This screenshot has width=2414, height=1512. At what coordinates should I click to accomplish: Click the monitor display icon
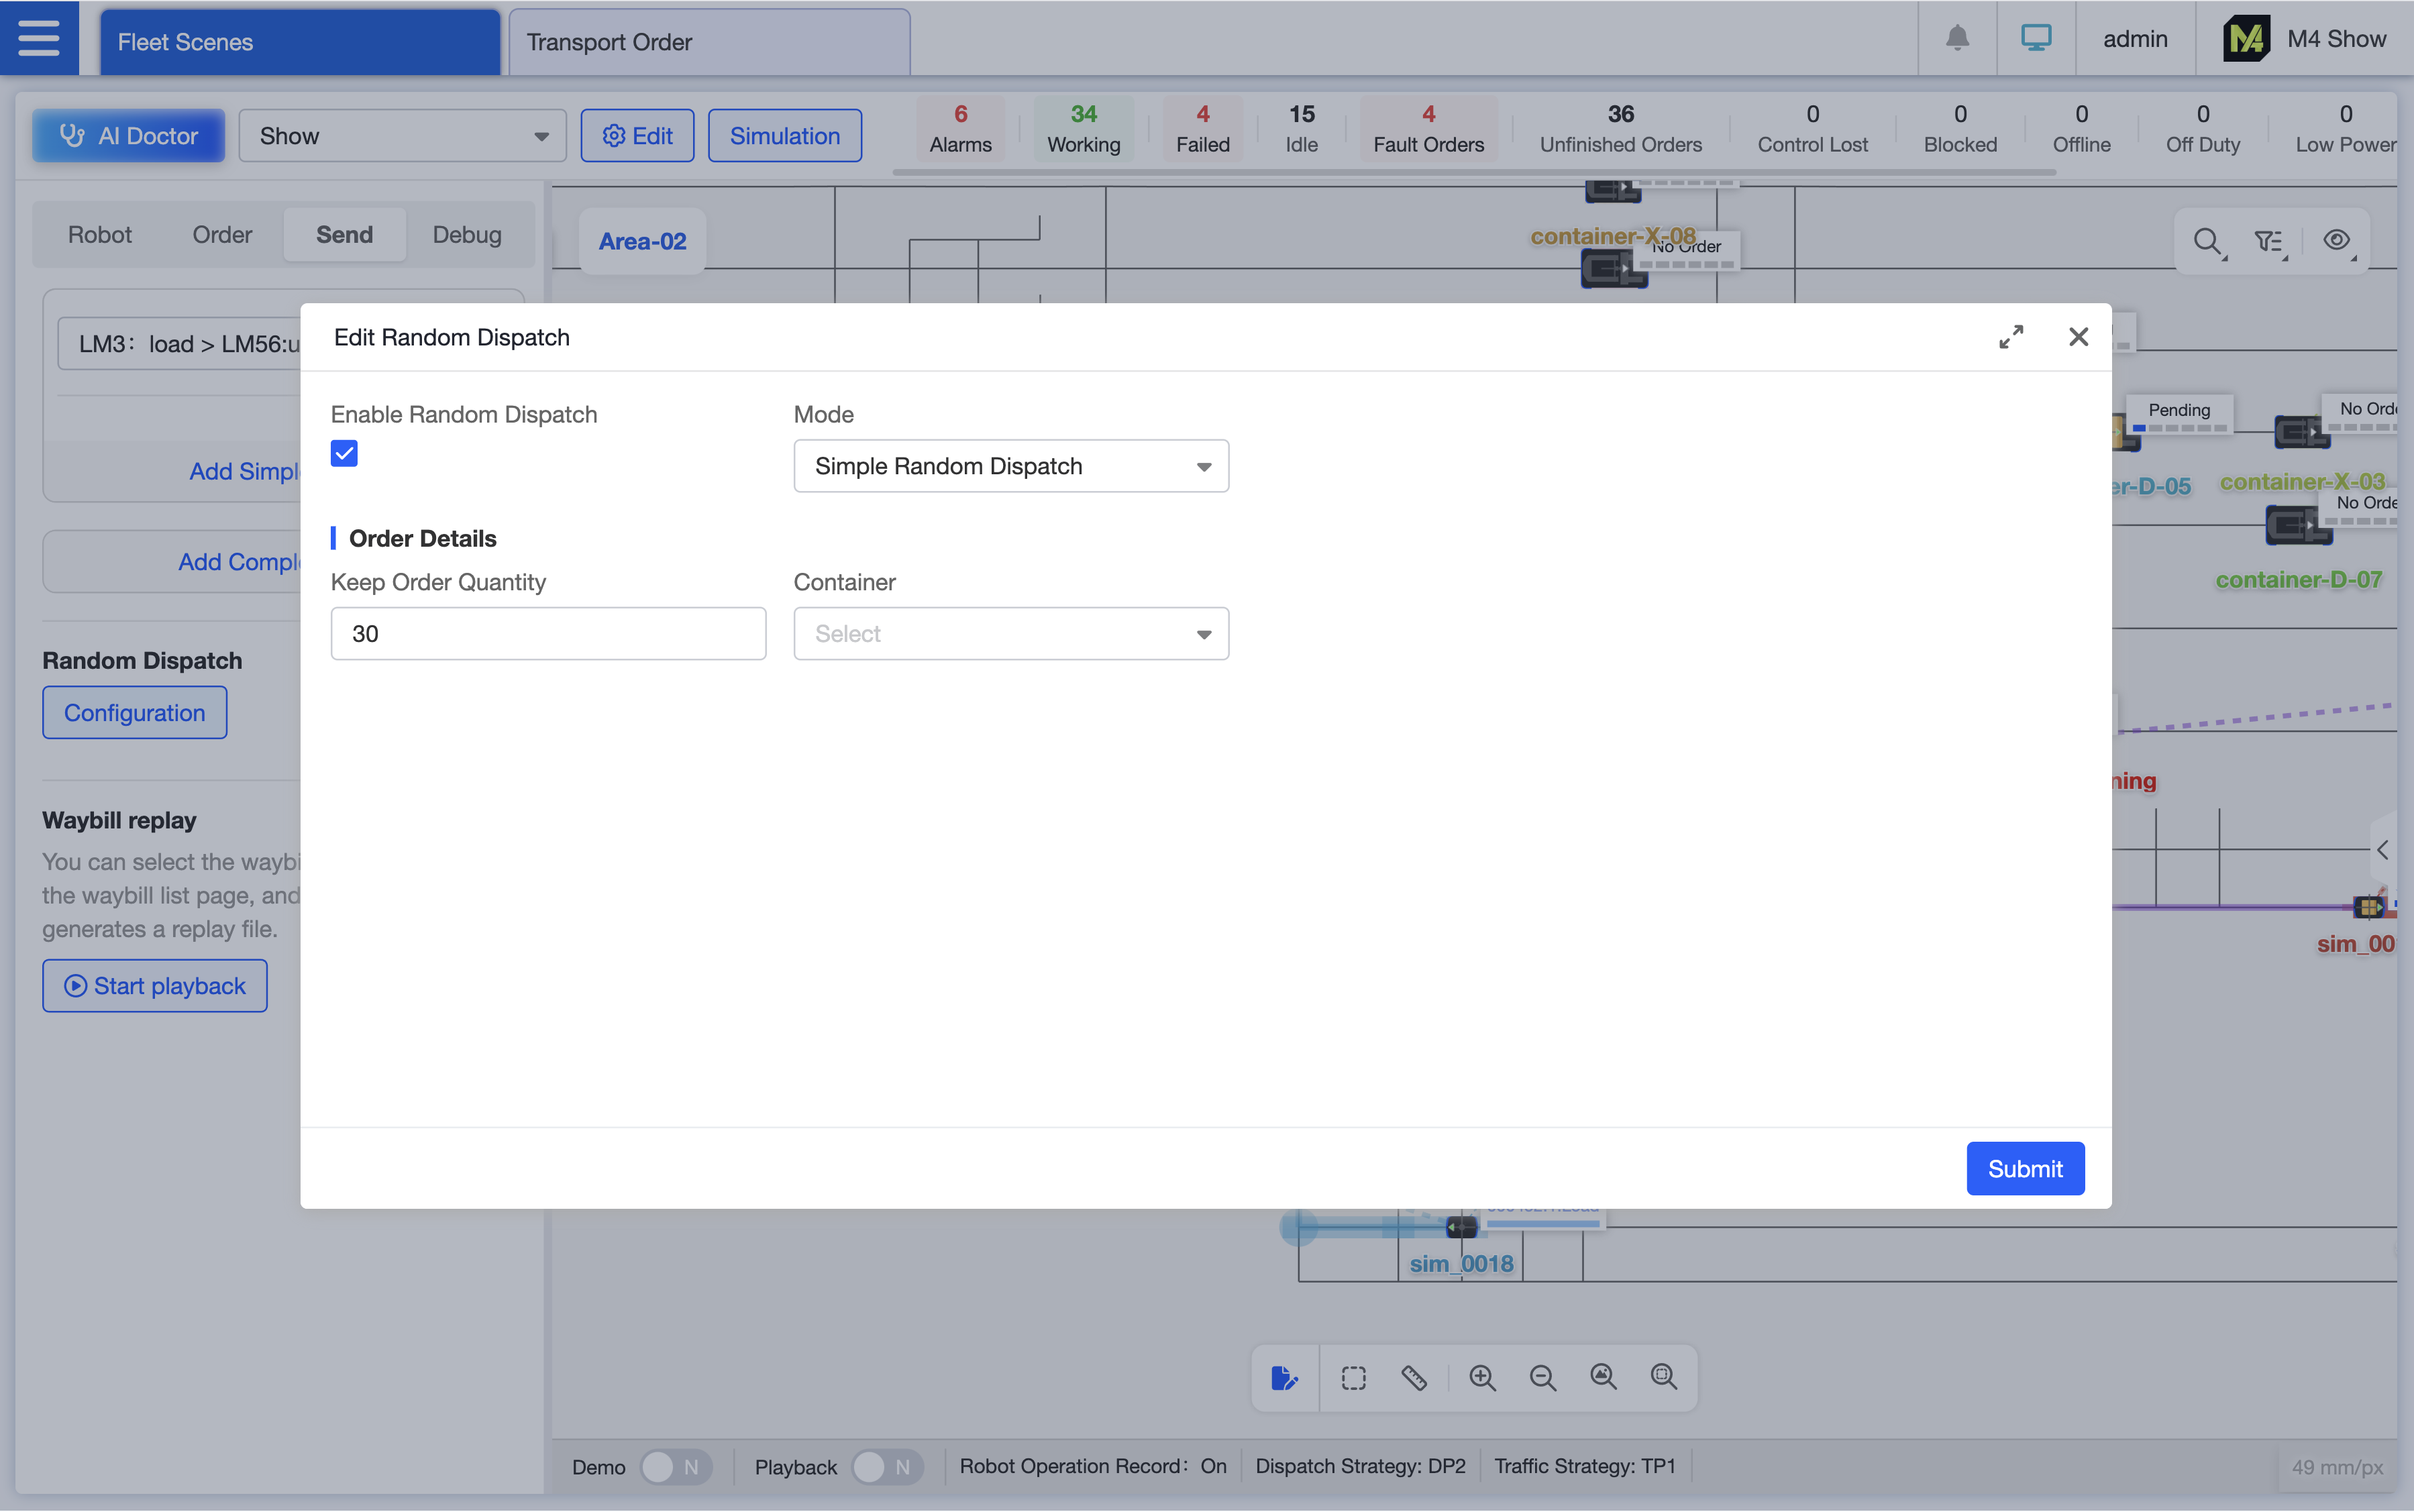[x=2035, y=38]
